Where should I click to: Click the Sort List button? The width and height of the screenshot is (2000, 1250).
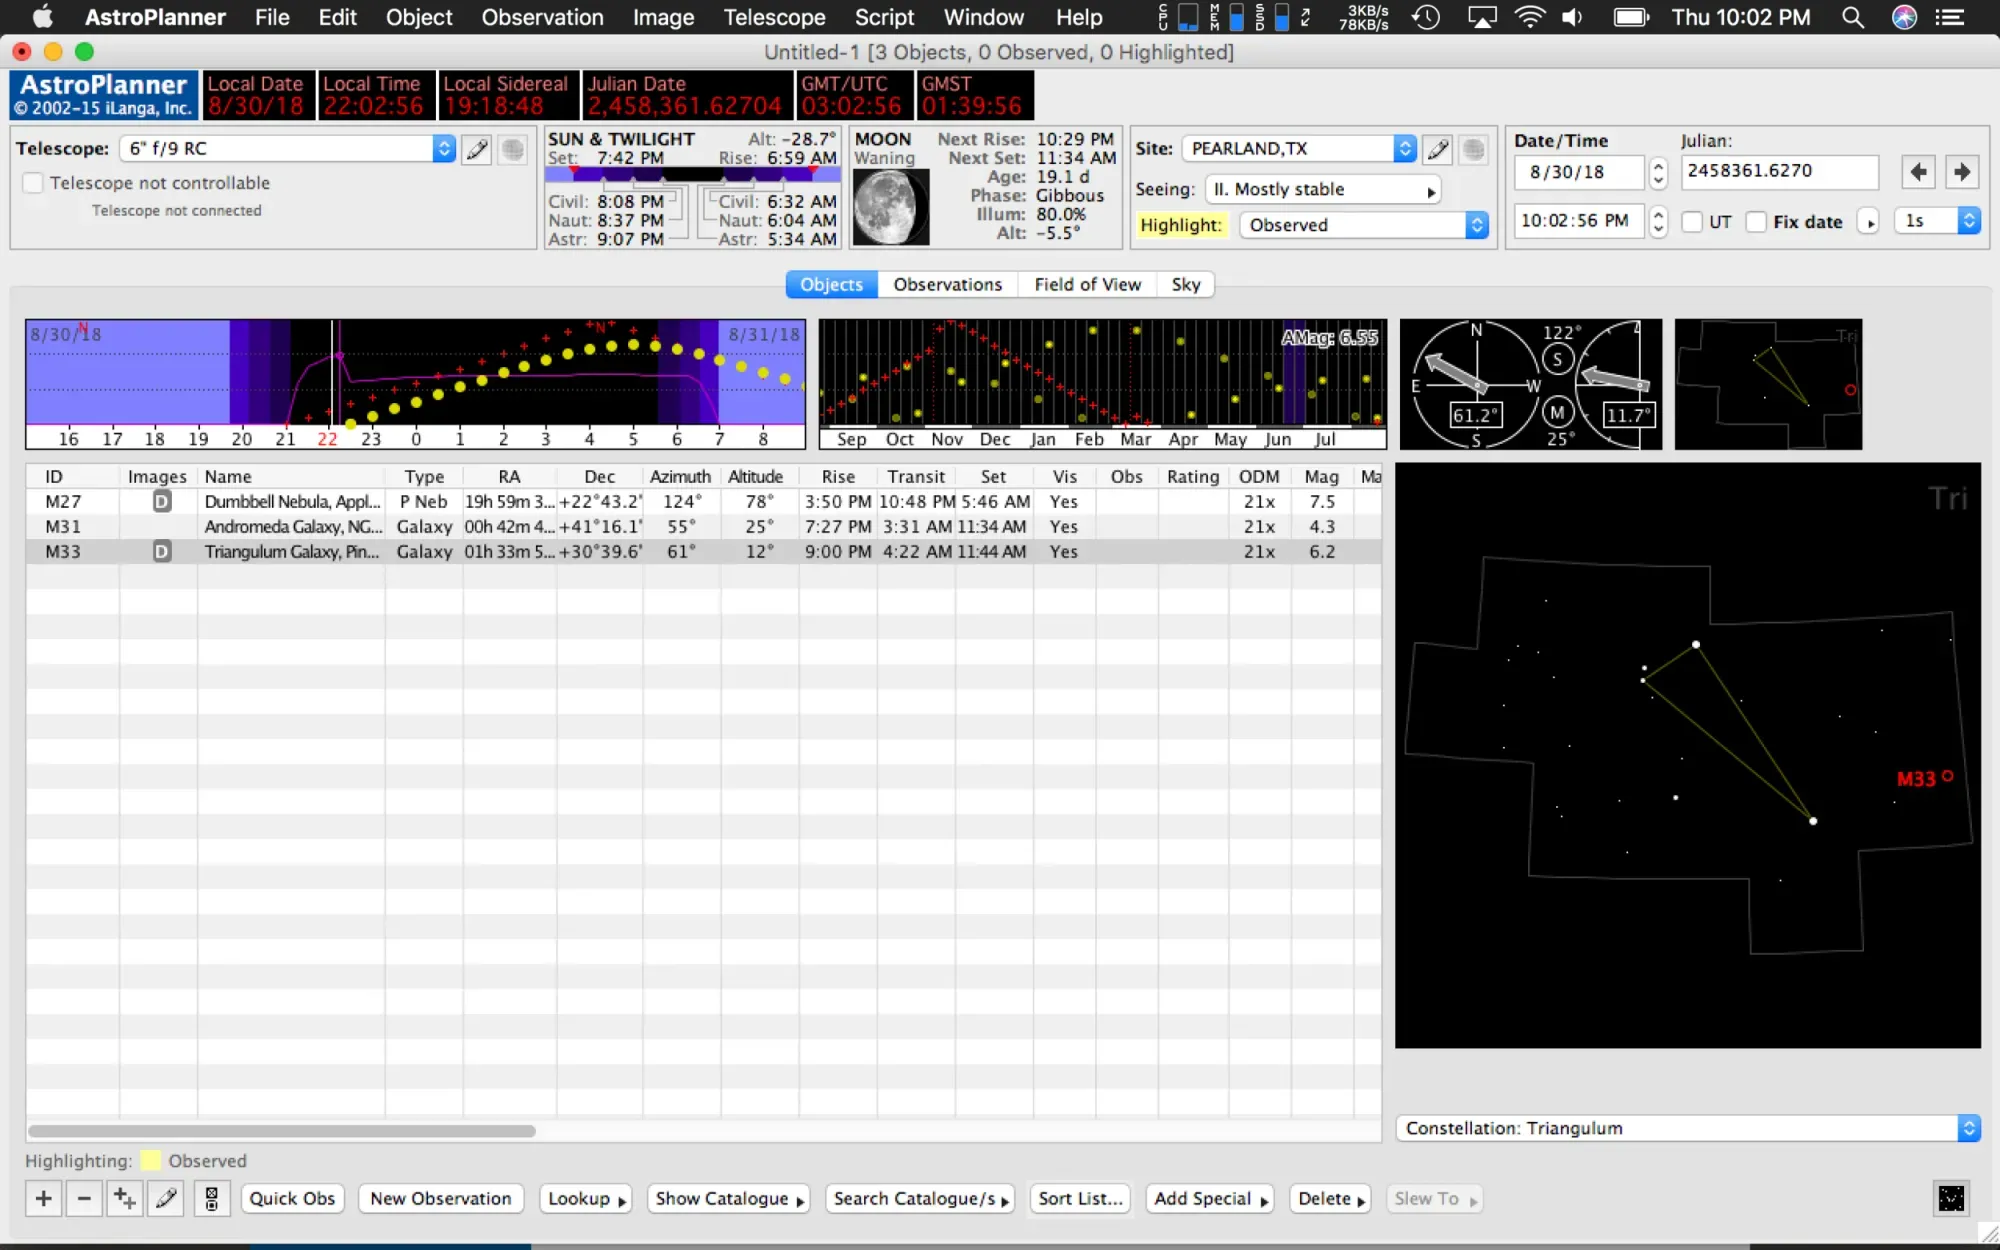1079,1198
